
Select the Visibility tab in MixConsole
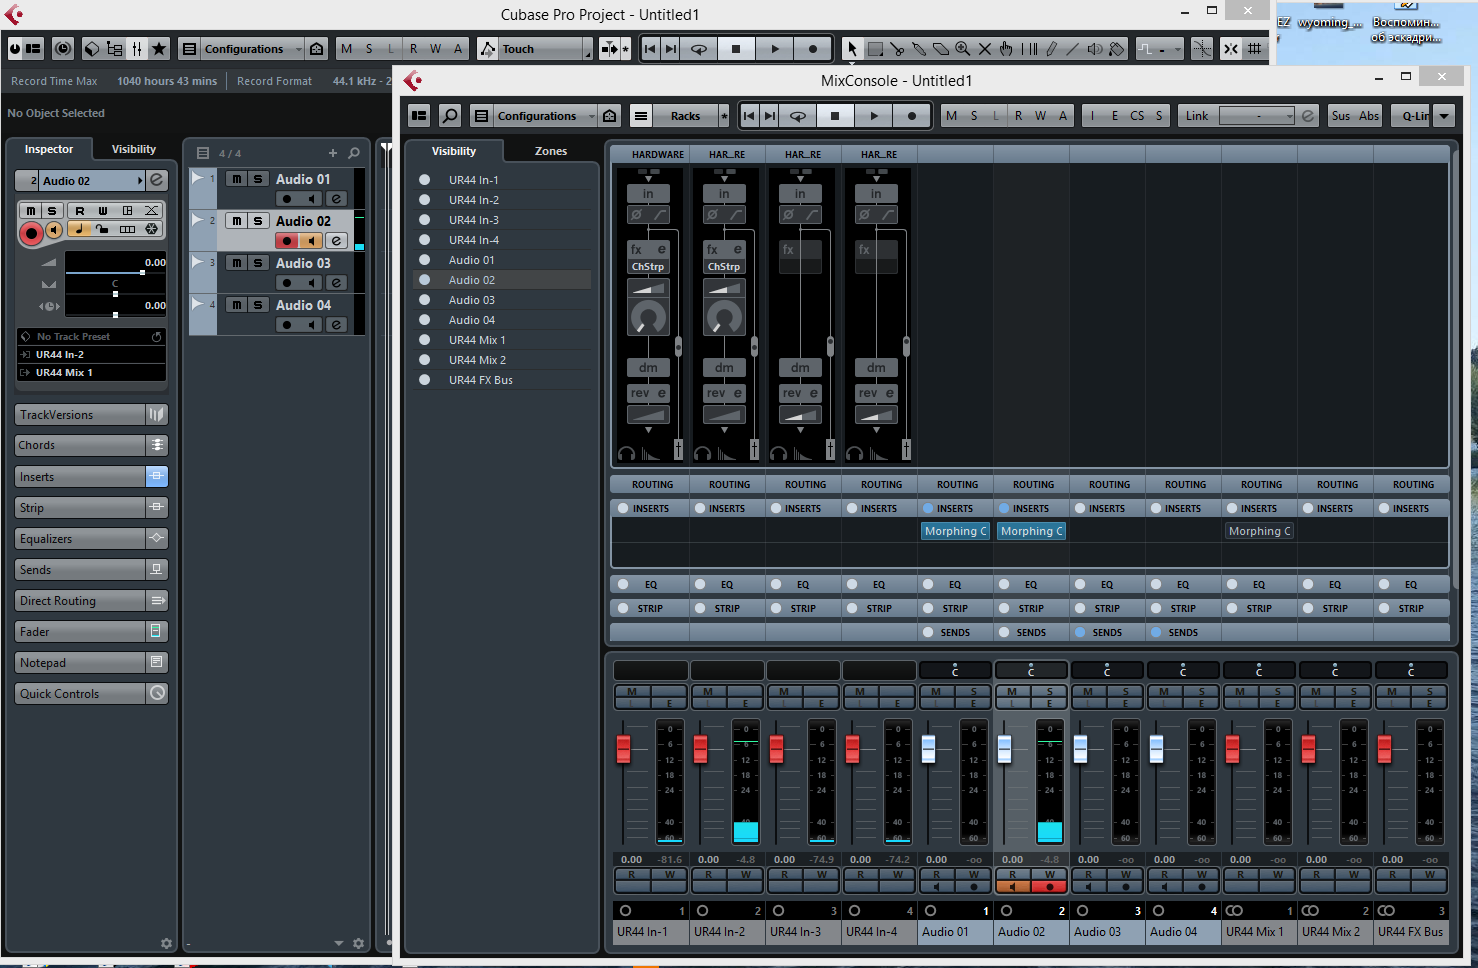click(x=454, y=151)
